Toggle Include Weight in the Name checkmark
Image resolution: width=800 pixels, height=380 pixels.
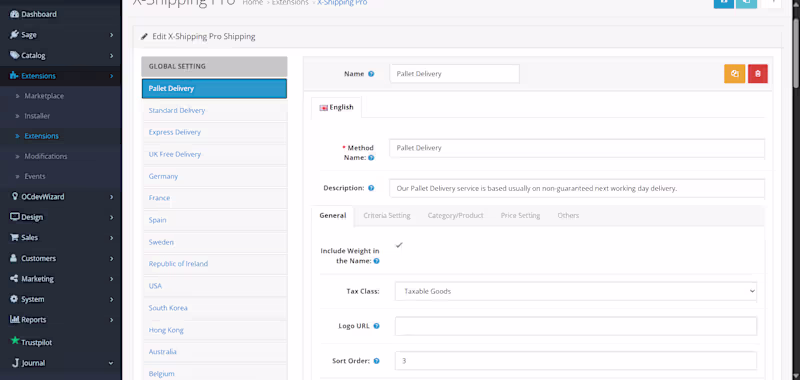[399, 245]
